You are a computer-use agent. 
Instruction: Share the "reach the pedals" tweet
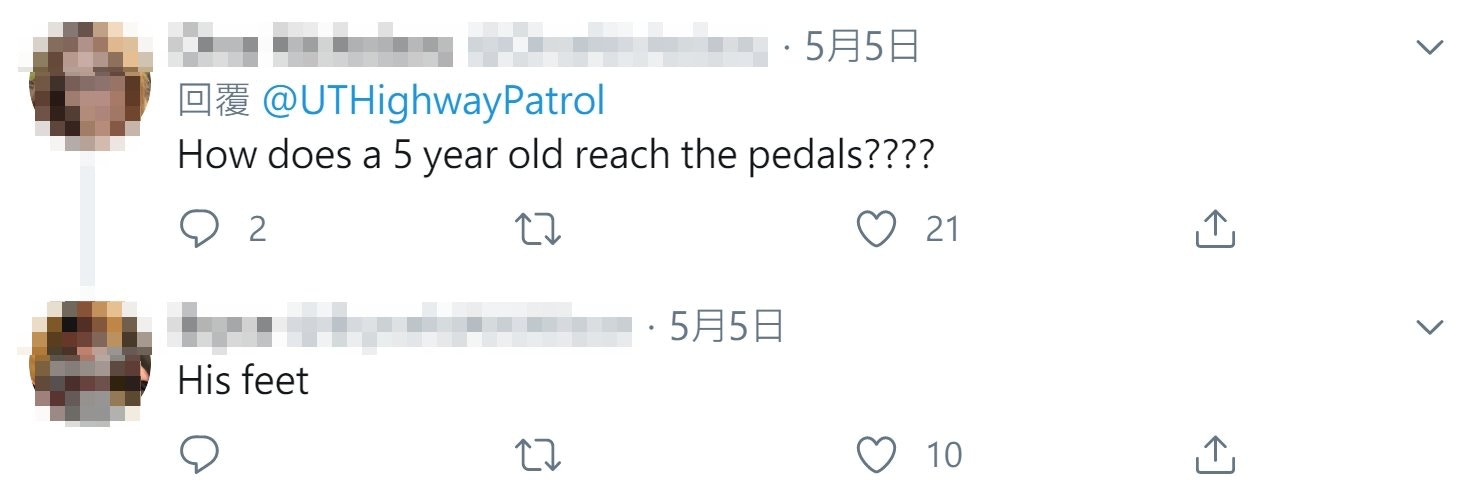point(1216,229)
